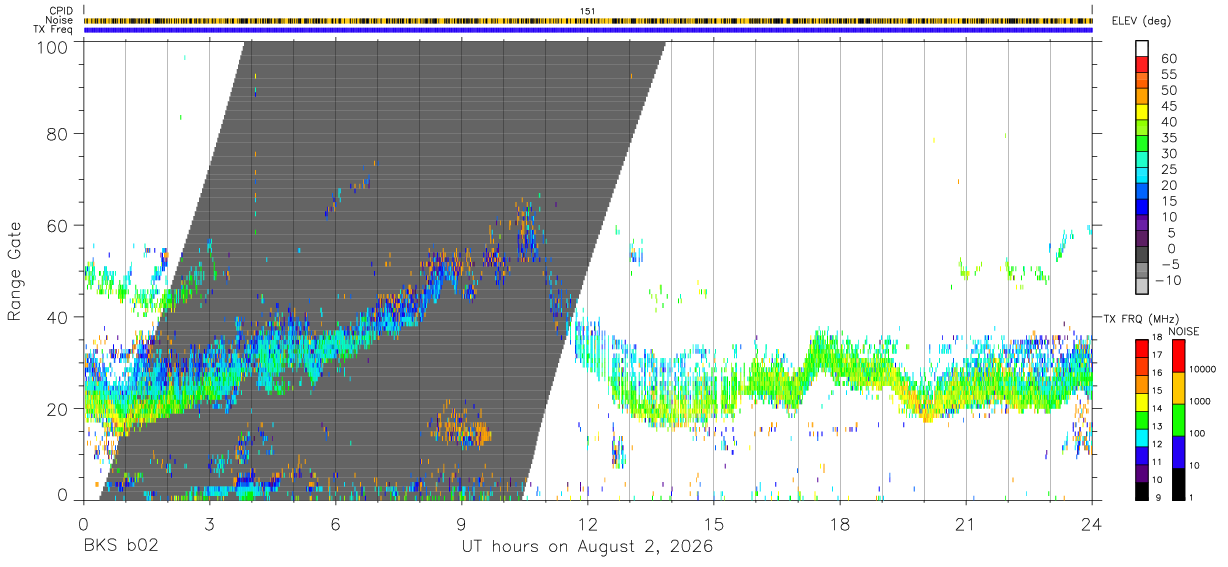The height and width of the screenshot is (567, 1228).
Task: Click the BKS b02 radar label
Action: click(120, 547)
